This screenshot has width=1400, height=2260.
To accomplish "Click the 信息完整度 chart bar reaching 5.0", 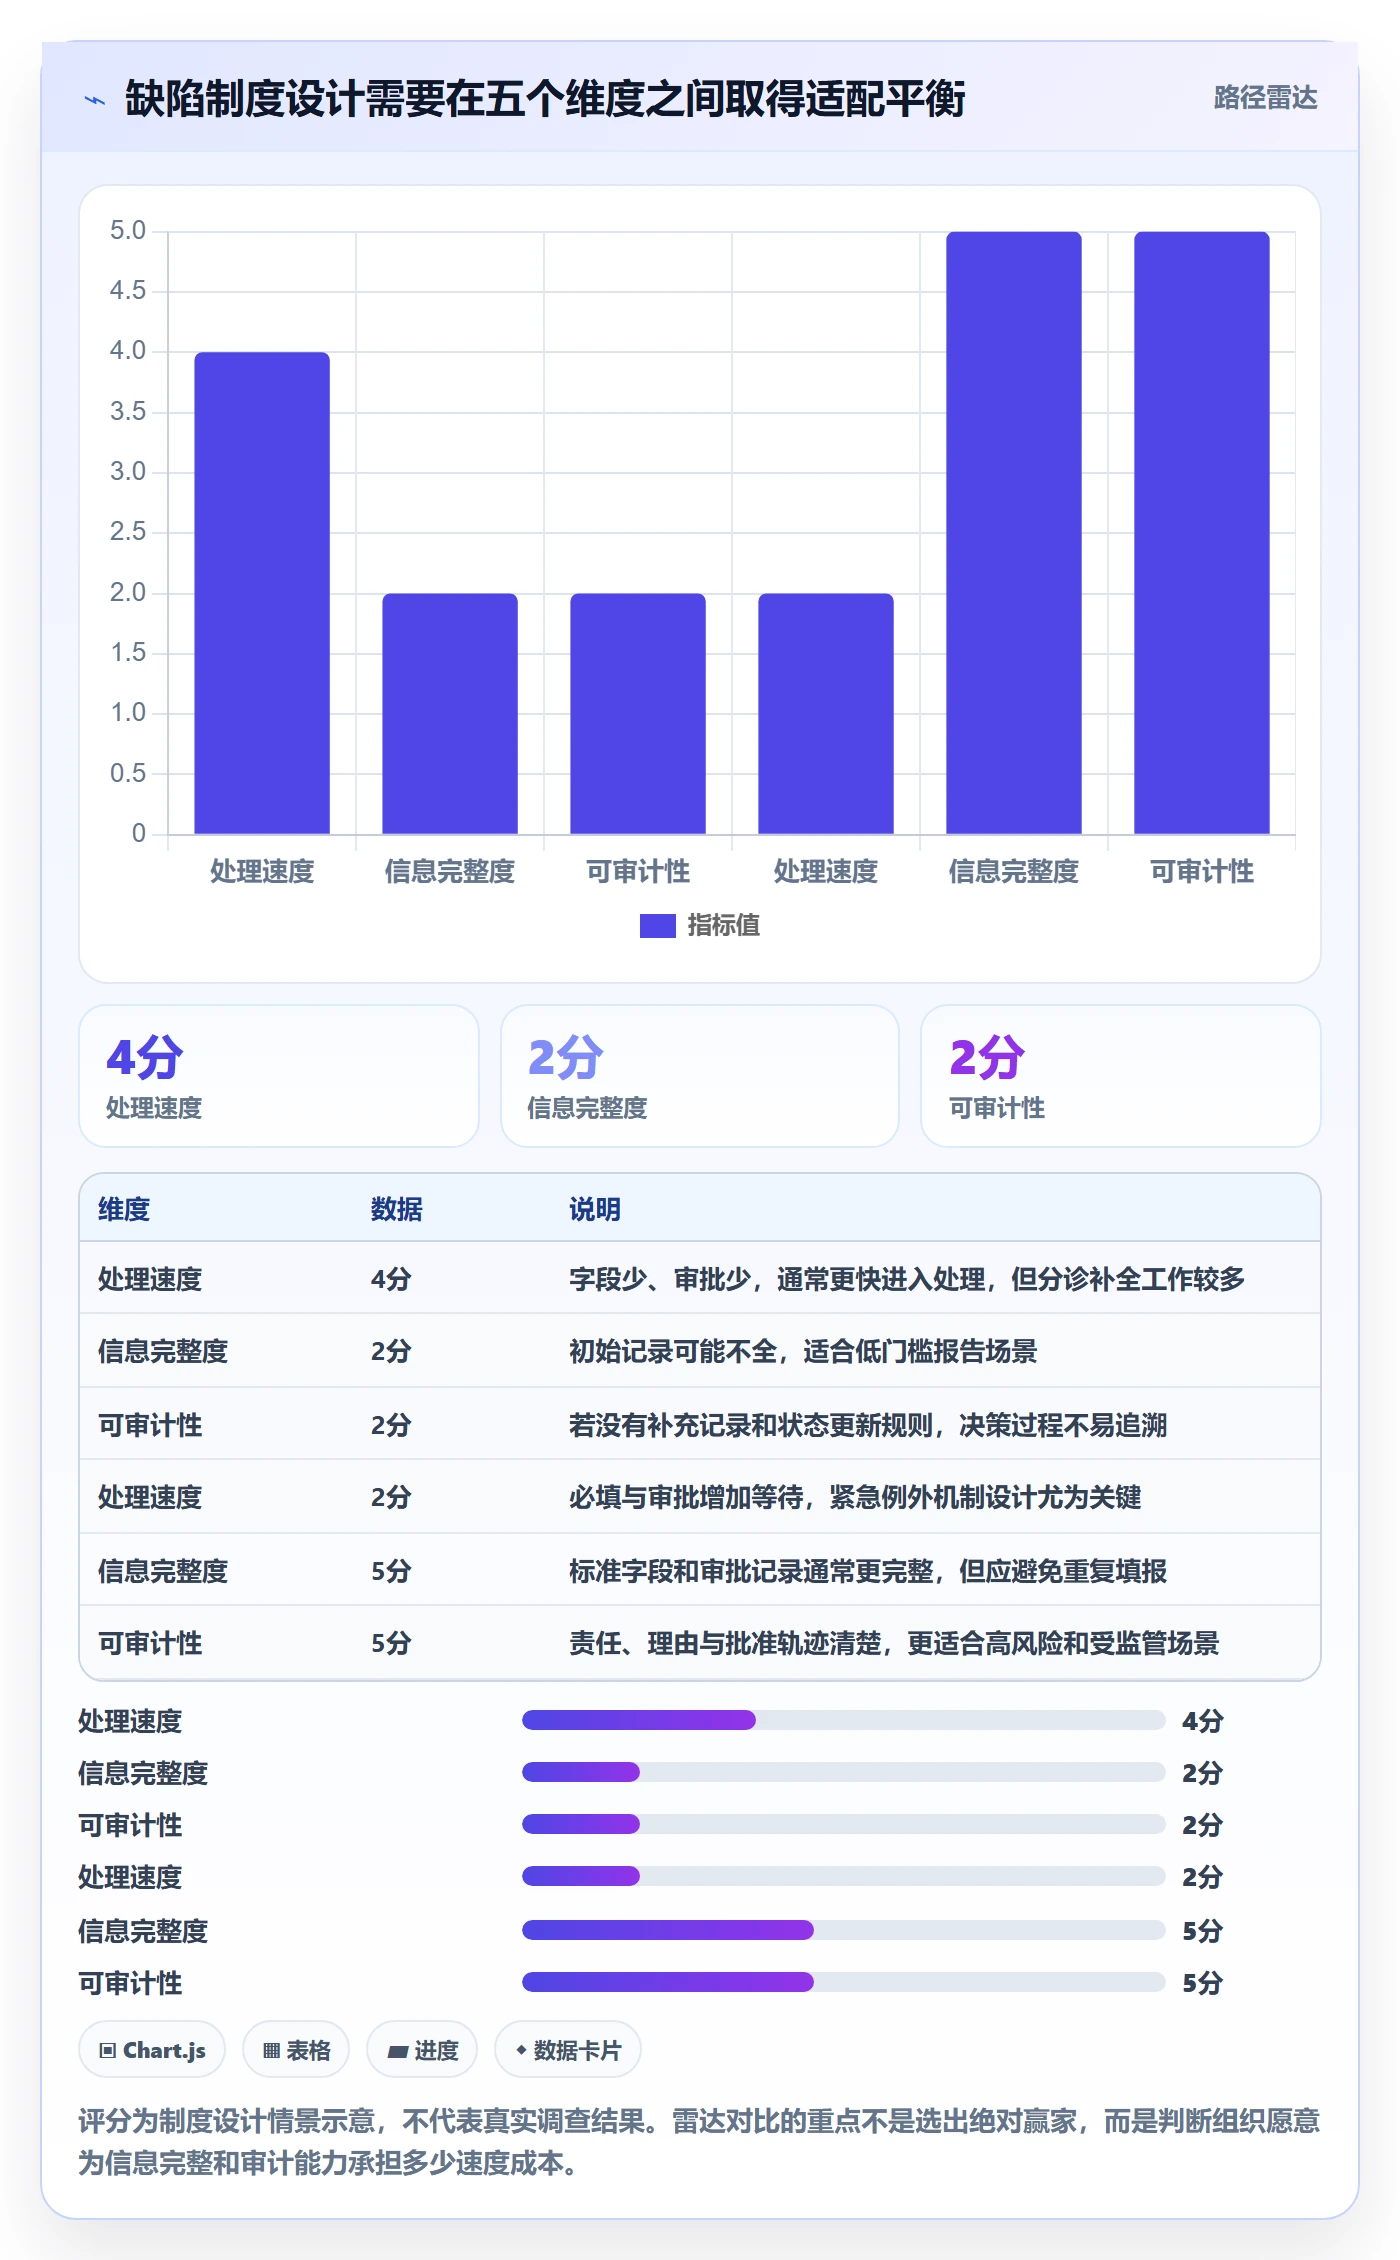I will 1014,533.
